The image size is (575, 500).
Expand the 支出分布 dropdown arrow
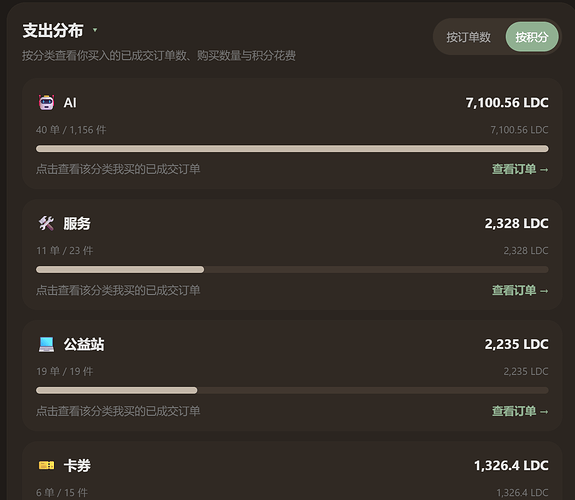(x=95, y=30)
